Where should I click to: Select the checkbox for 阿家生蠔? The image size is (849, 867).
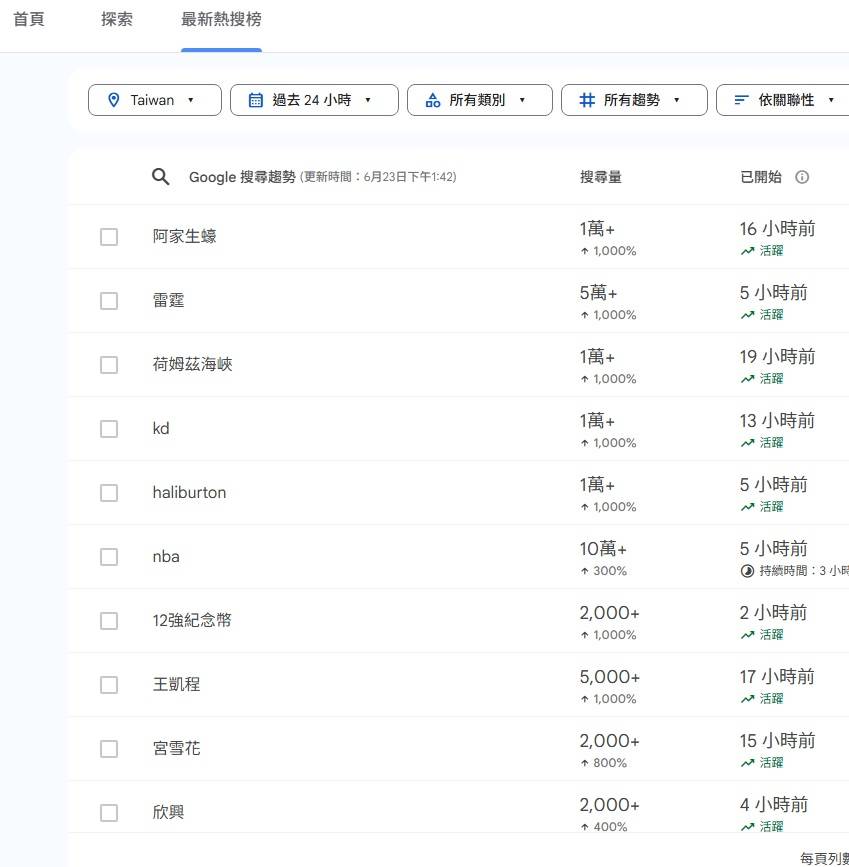point(109,237)
